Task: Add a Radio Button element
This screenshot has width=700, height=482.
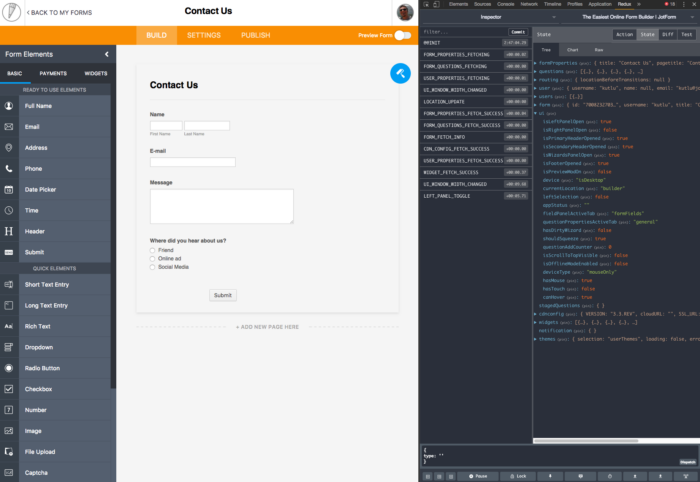Action: (55, 368)
